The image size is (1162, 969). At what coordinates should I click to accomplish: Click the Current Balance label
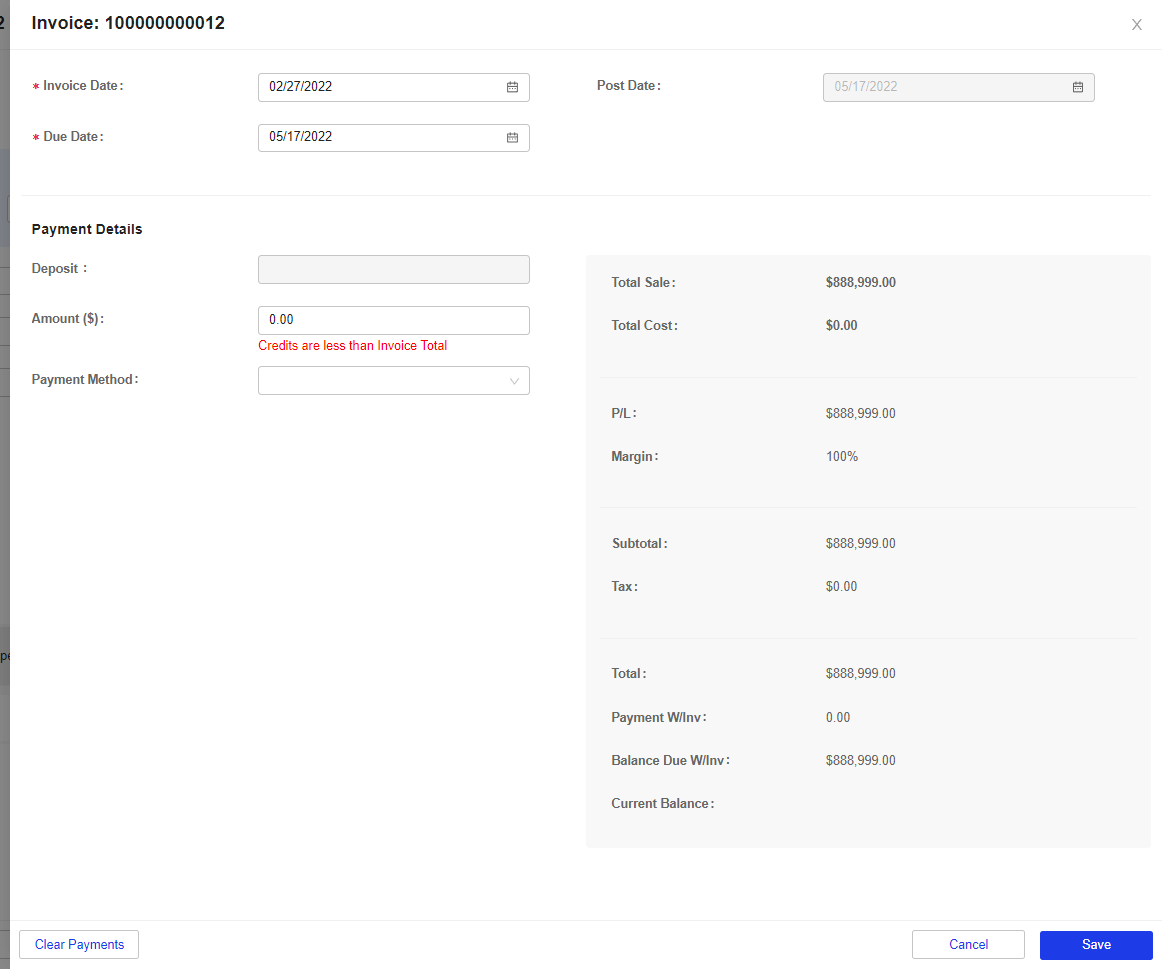click(x=662, y=803)
